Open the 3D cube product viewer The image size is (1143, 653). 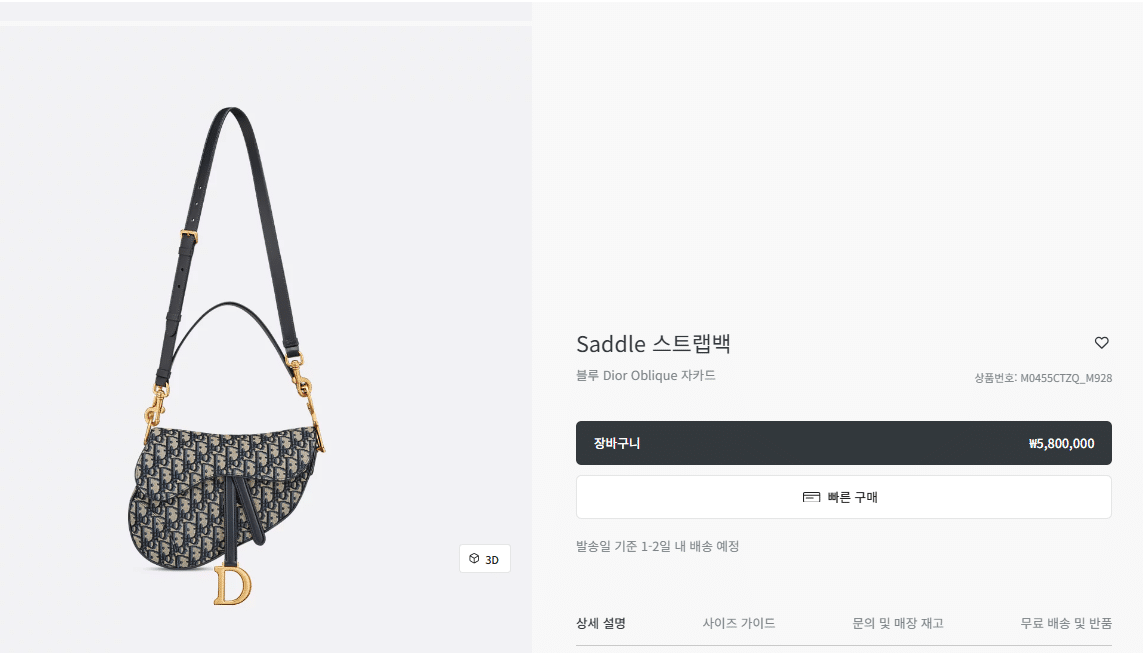485,559
